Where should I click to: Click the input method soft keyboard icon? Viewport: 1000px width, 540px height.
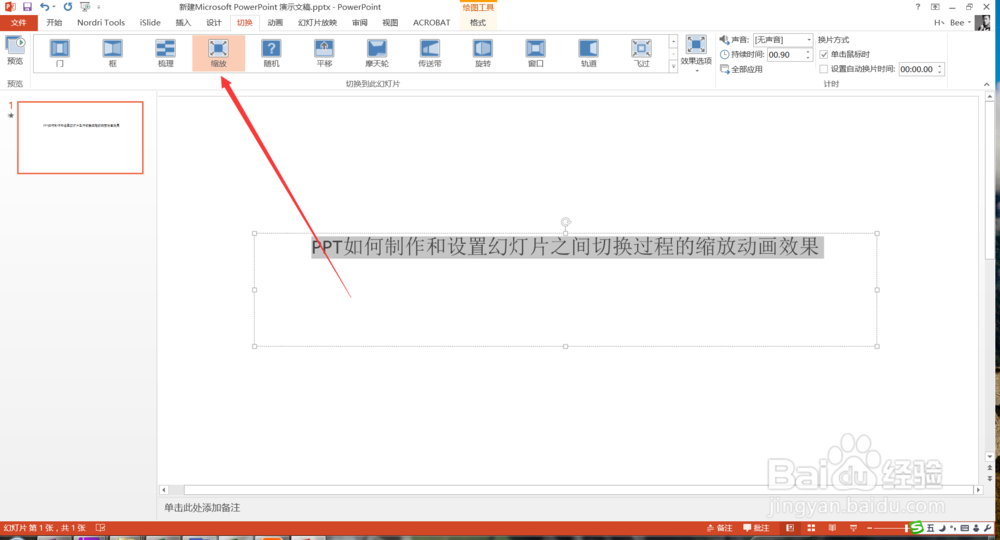pyautogui.click(x=965, y=528)
